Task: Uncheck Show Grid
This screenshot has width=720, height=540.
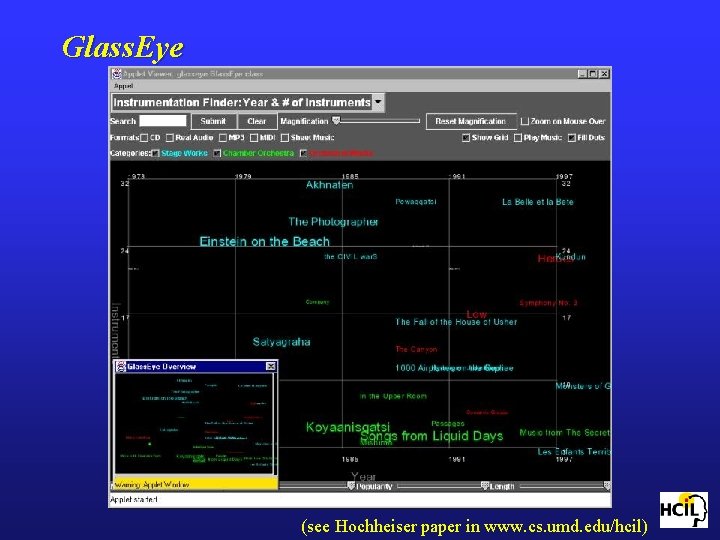Action: (x=466, y=138)
